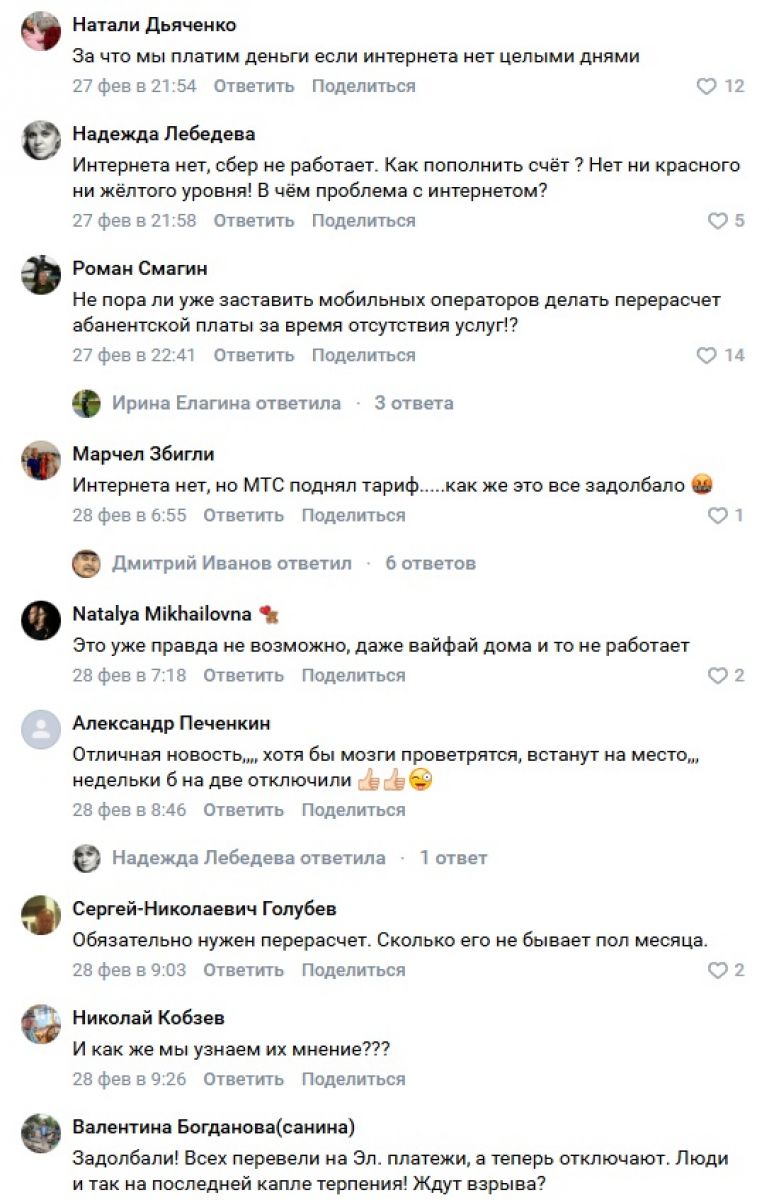The image size is (769, 1200).
Task: Reply to Александр Печенкин's comment
Action: (244, 810)
